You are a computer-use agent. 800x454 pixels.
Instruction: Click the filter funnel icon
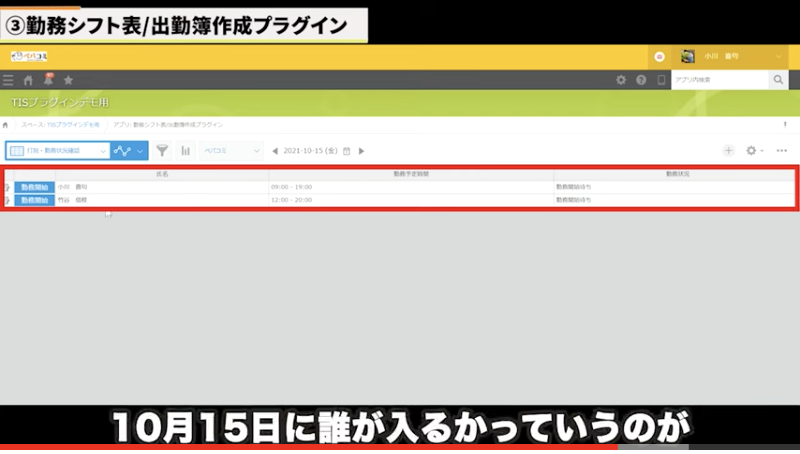point(162,151)
